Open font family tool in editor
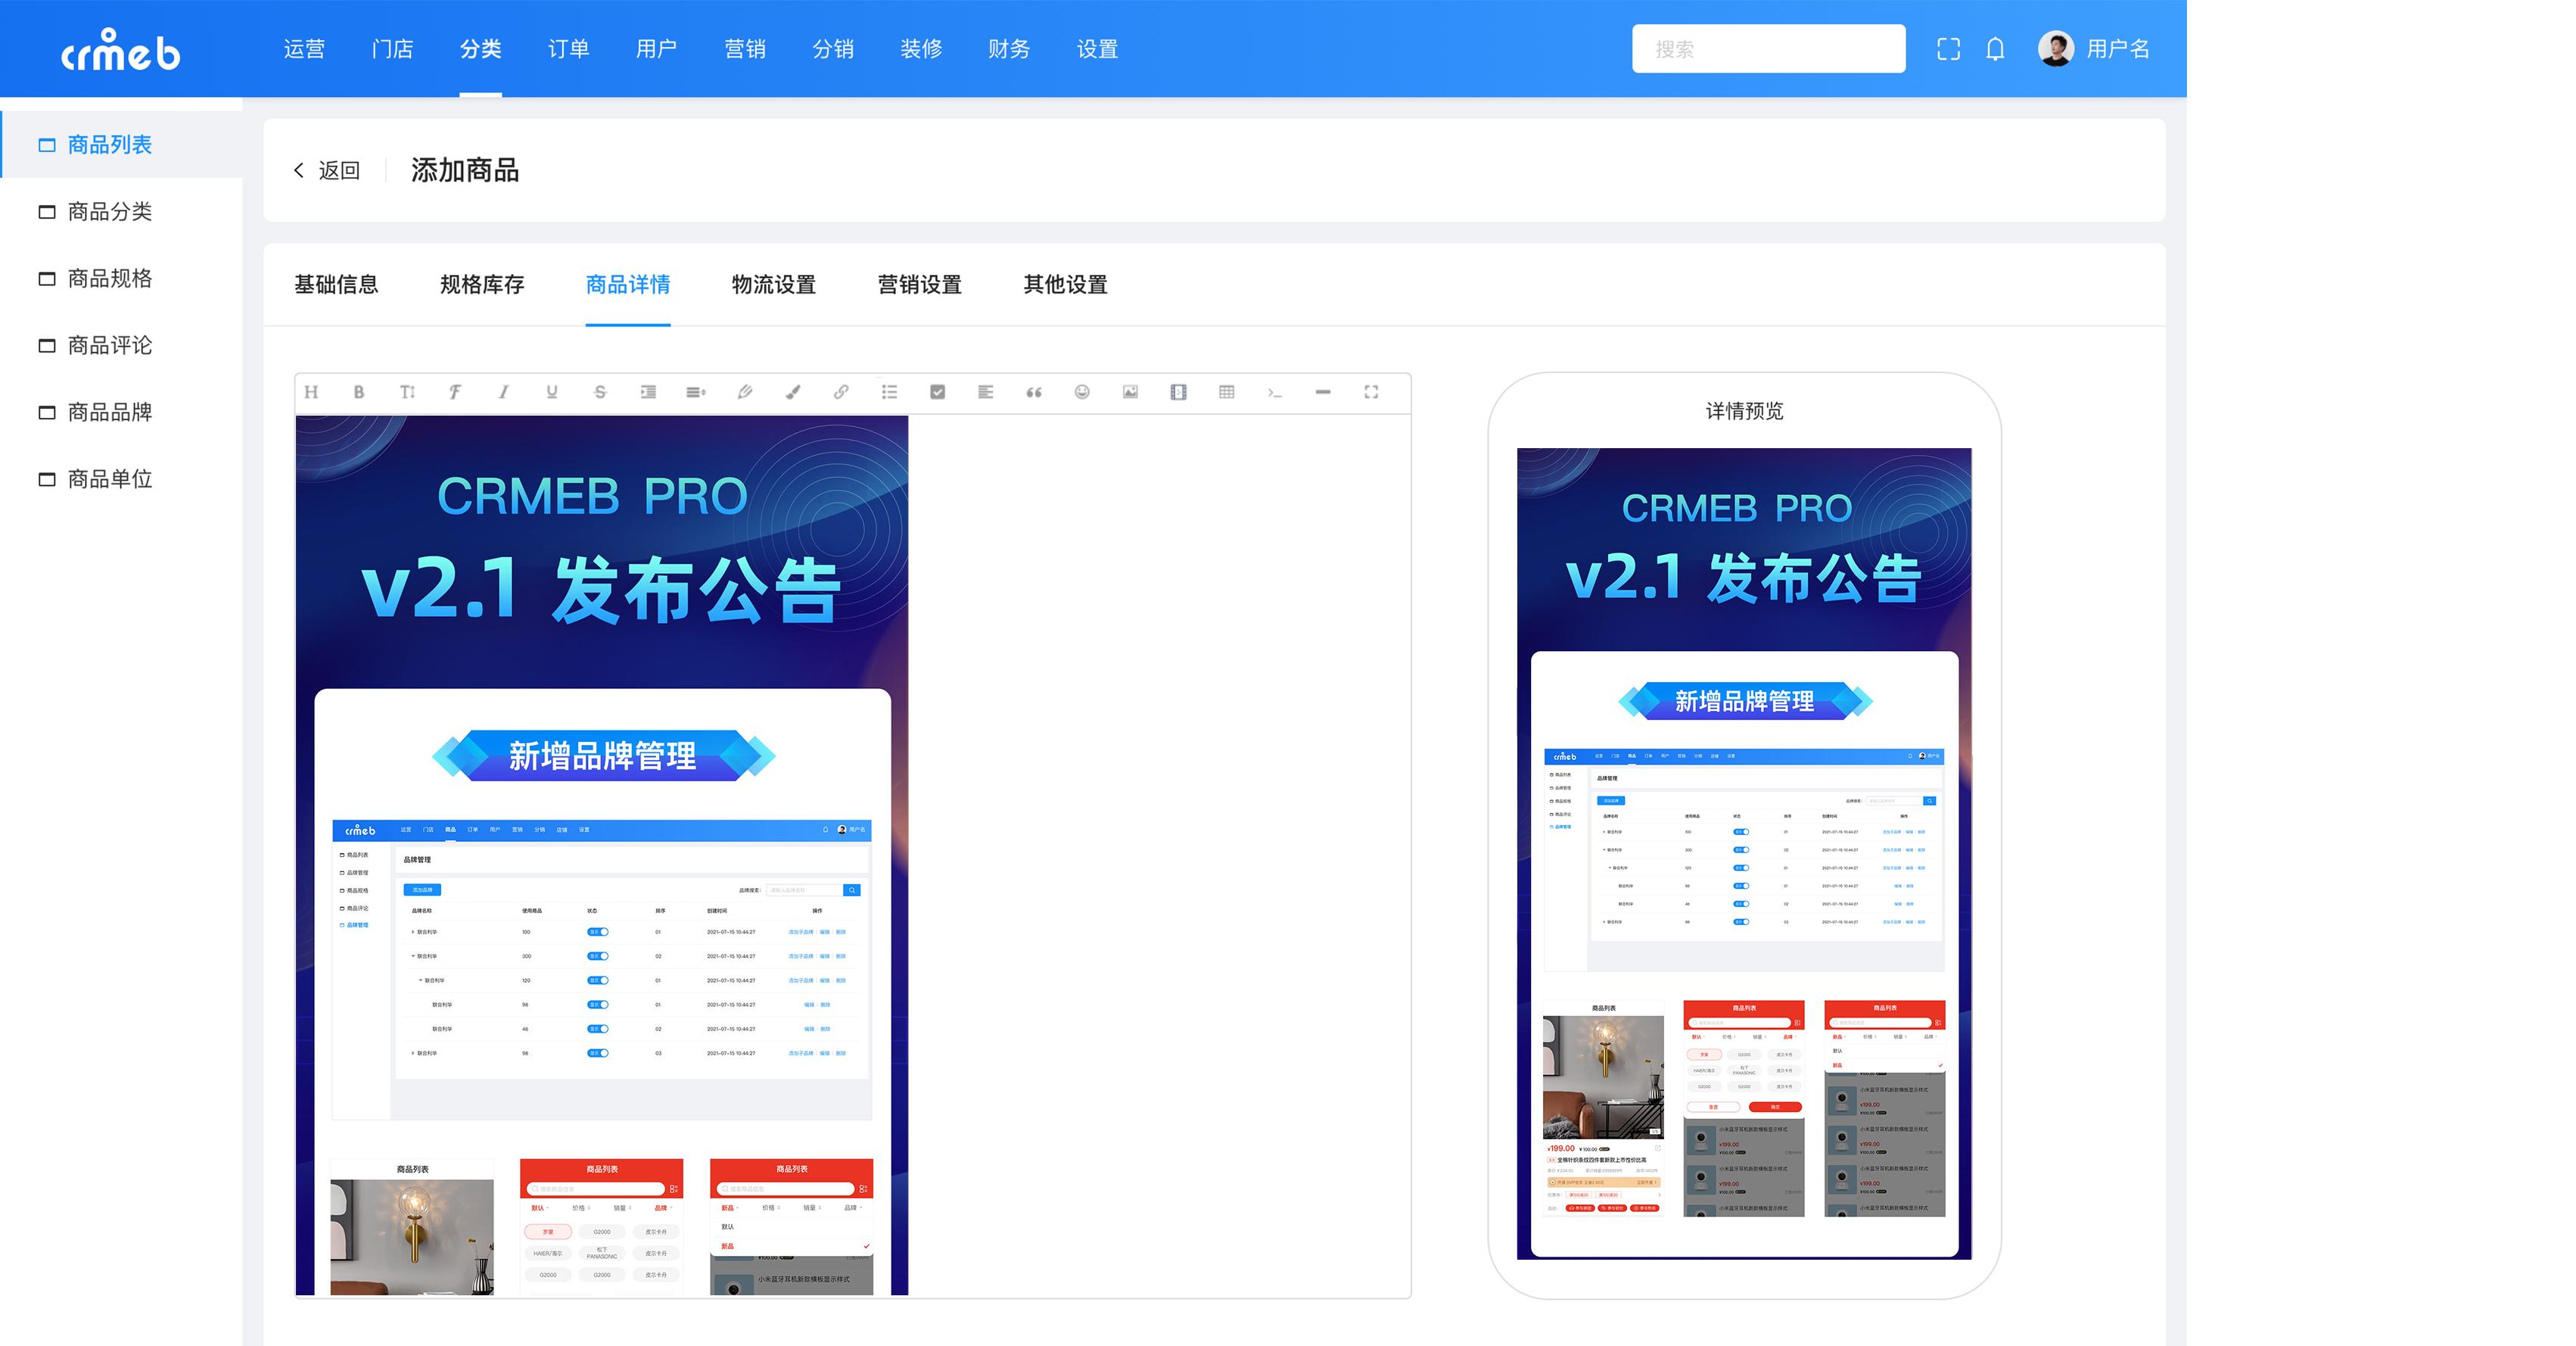Viewport: 2576px width, 1346px height. point(455,392)
